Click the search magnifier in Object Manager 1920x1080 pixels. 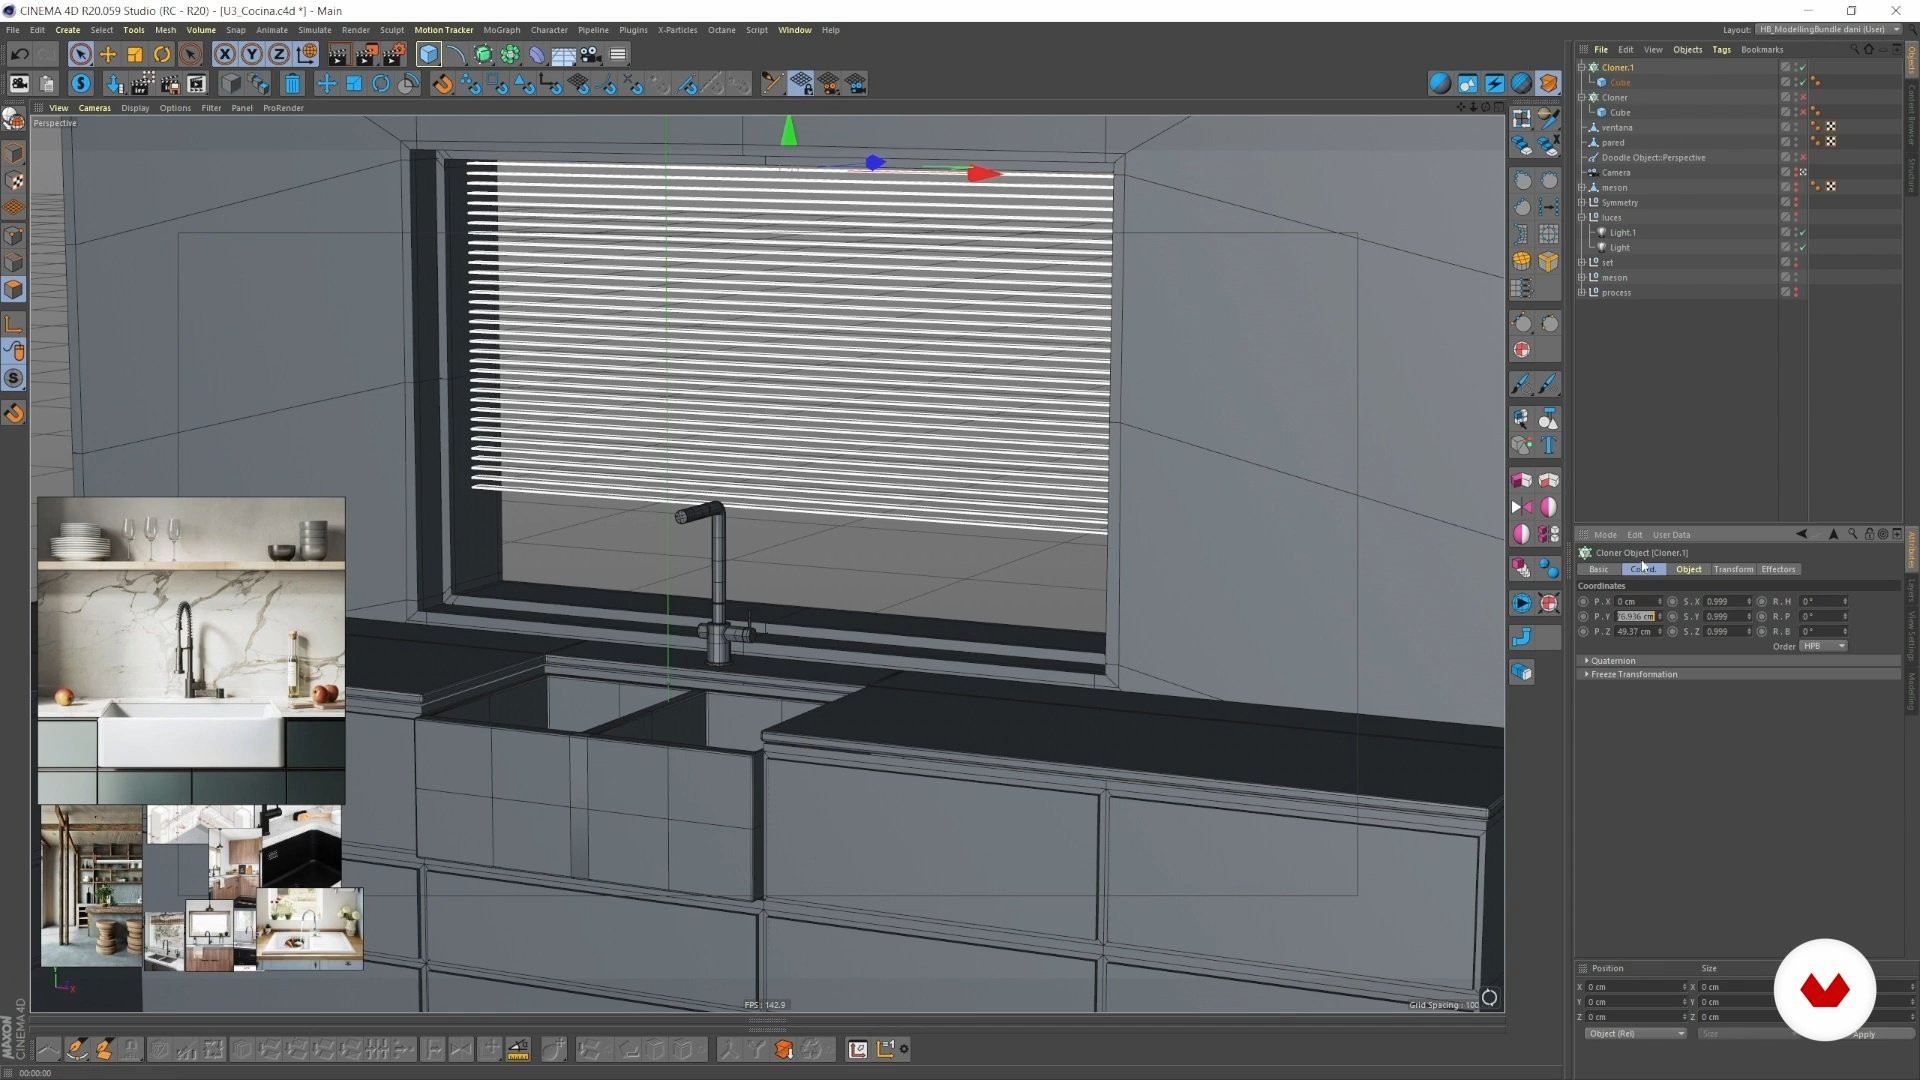pyautogui.click(x=1853, y=49)
